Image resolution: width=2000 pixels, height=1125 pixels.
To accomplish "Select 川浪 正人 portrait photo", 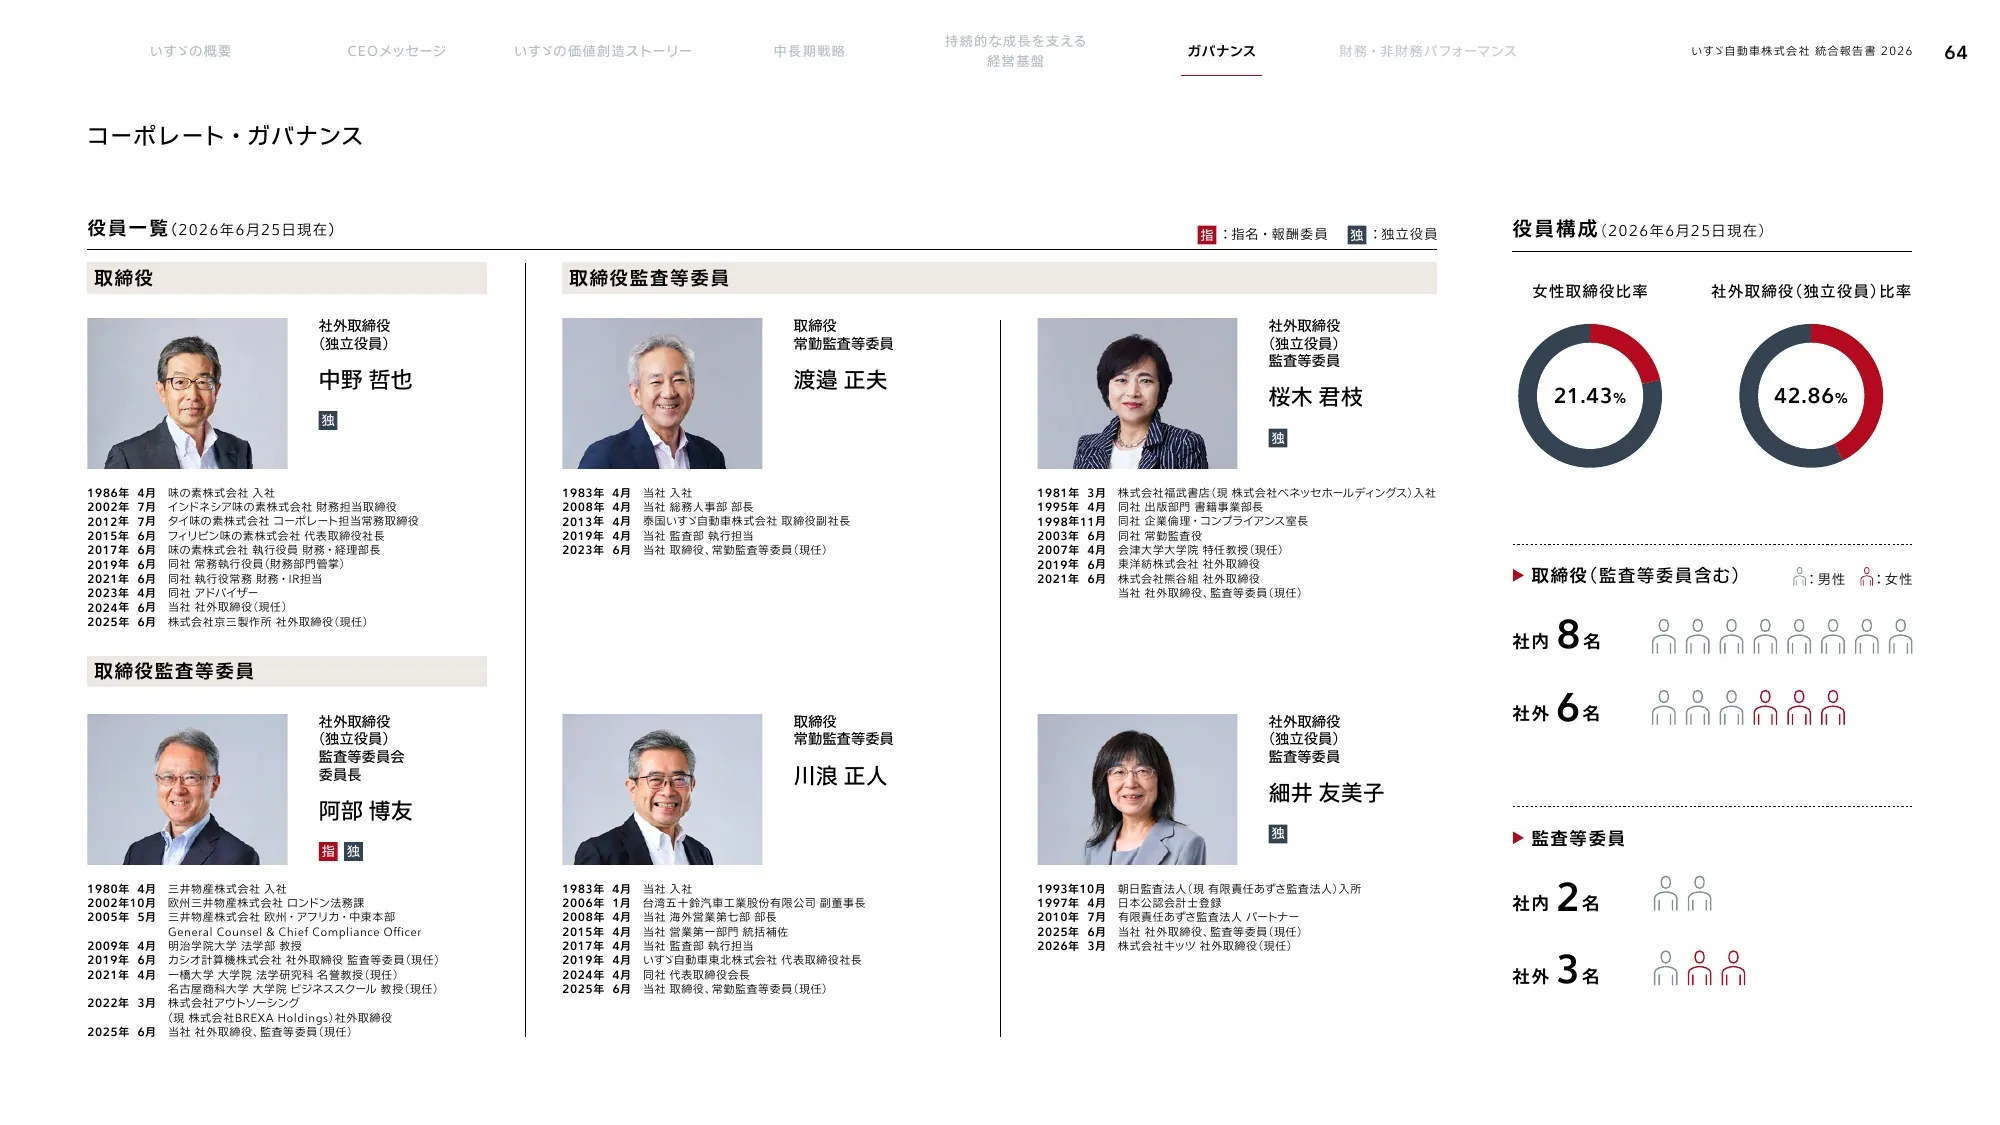I will coord(662,789).
